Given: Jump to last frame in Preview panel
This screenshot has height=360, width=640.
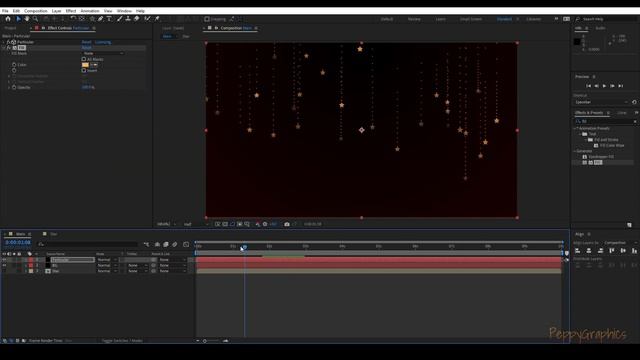Looking at the screenshot, I should pyautogui.click(x=621, y=86).
